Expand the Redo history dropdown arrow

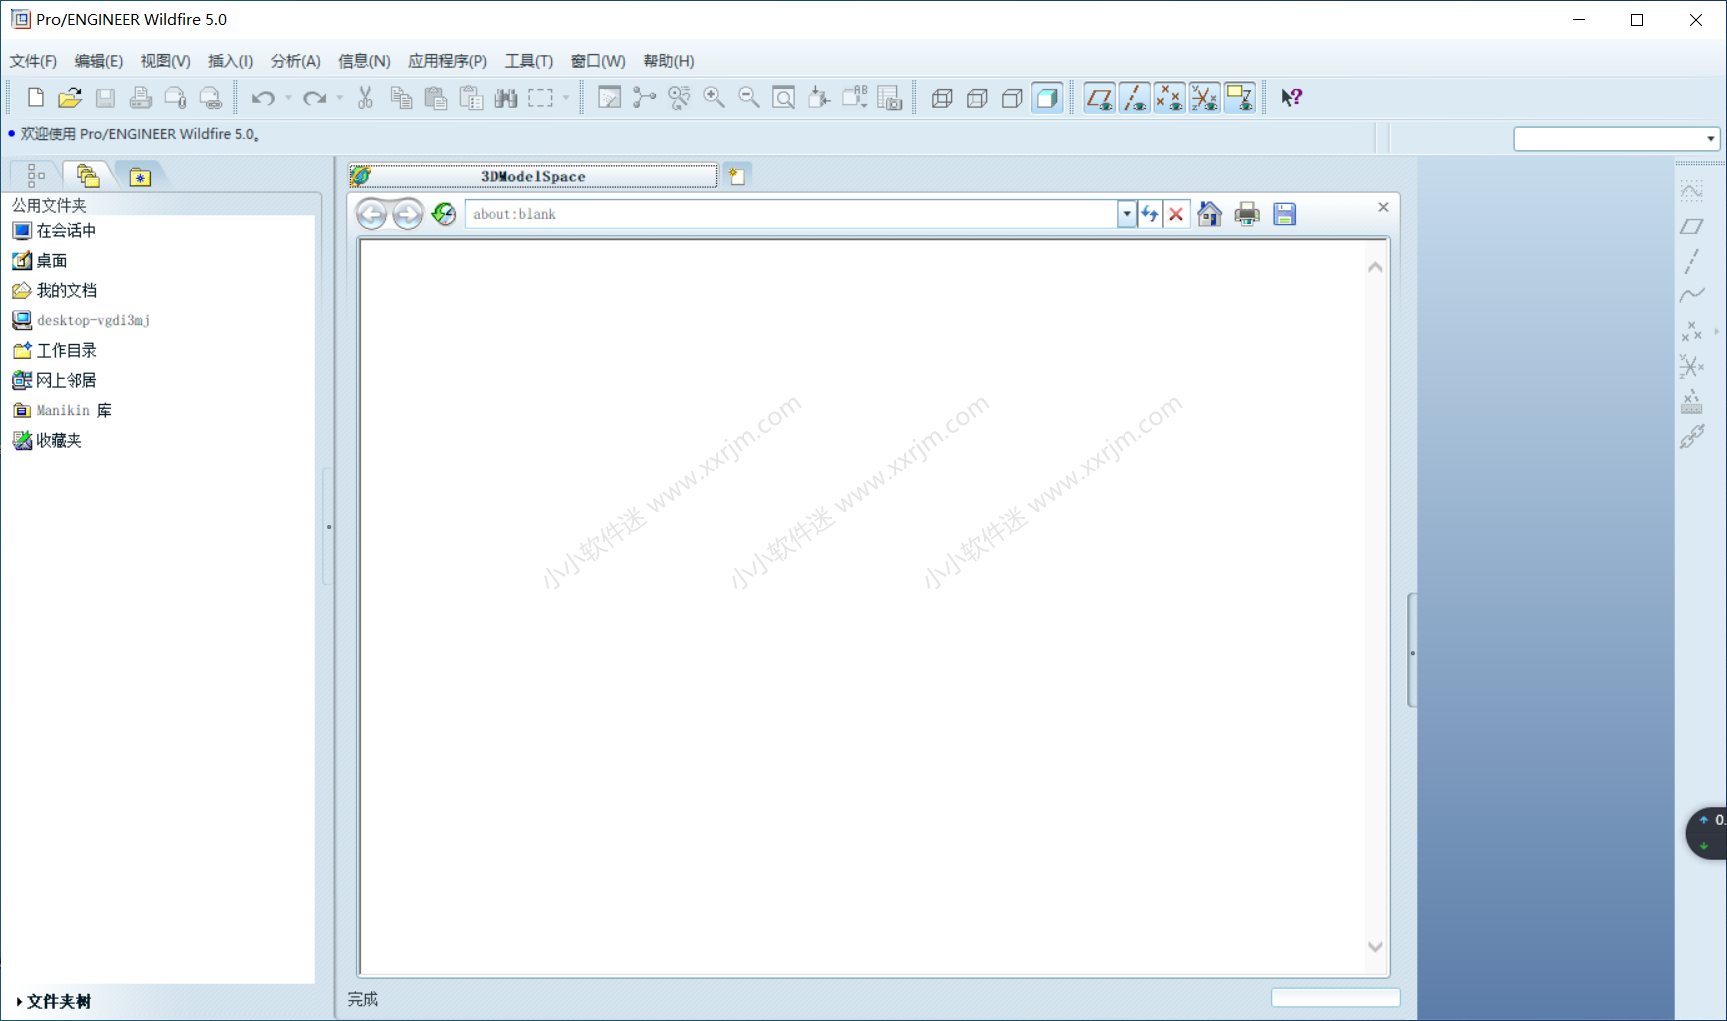pyautogui.click(x=339, y=98)
